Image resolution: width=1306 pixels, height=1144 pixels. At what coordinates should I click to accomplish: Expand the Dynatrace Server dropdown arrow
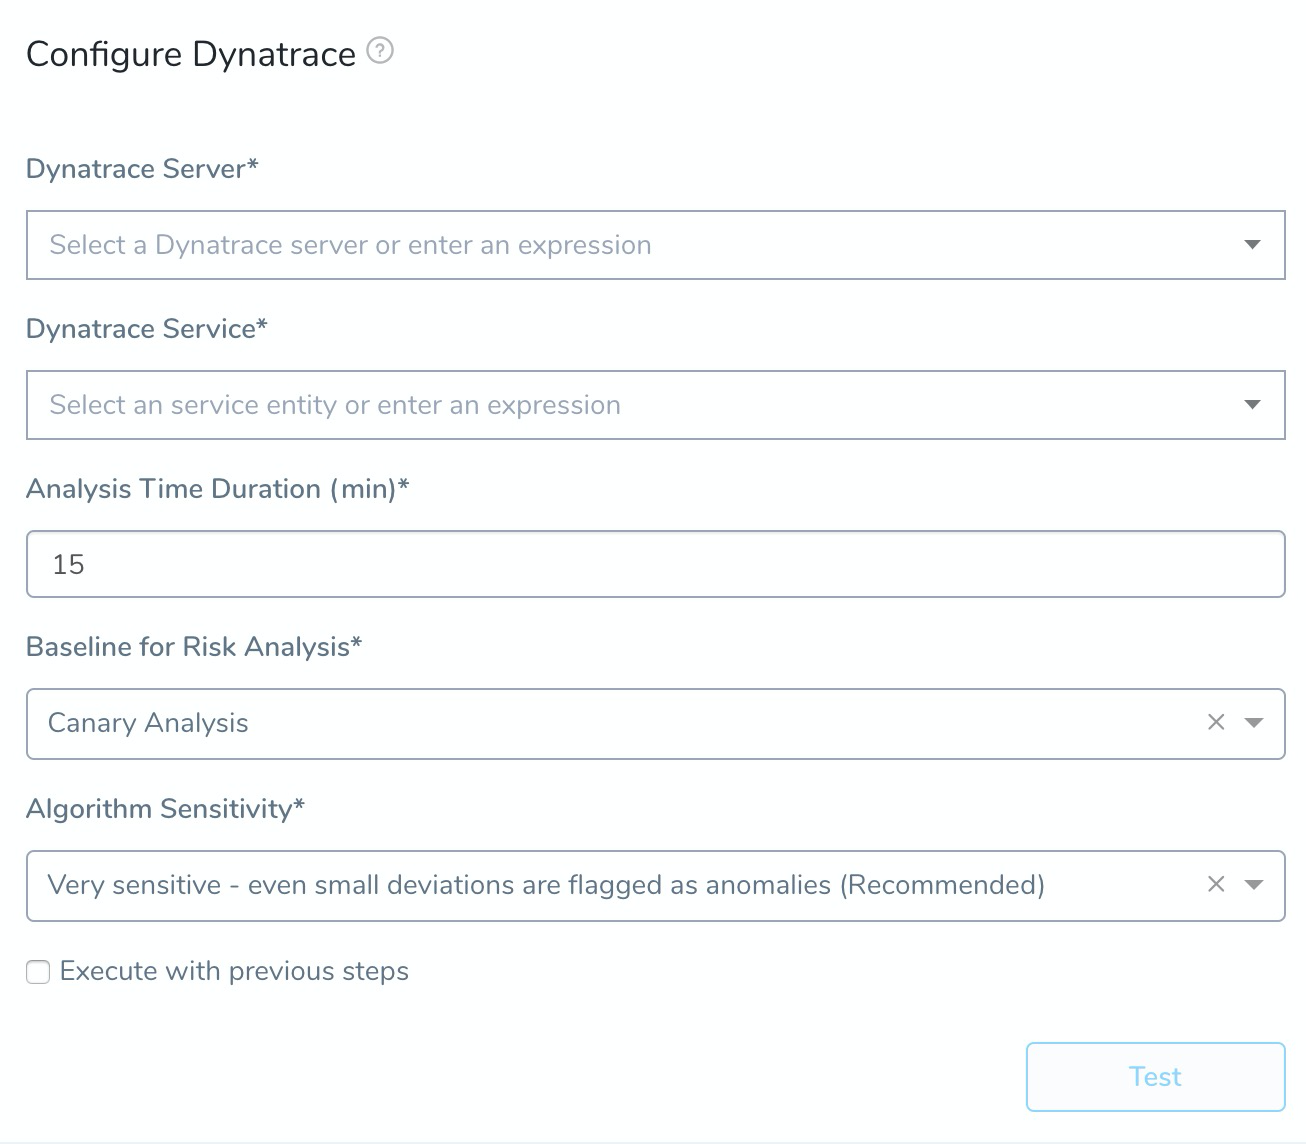1252,245
